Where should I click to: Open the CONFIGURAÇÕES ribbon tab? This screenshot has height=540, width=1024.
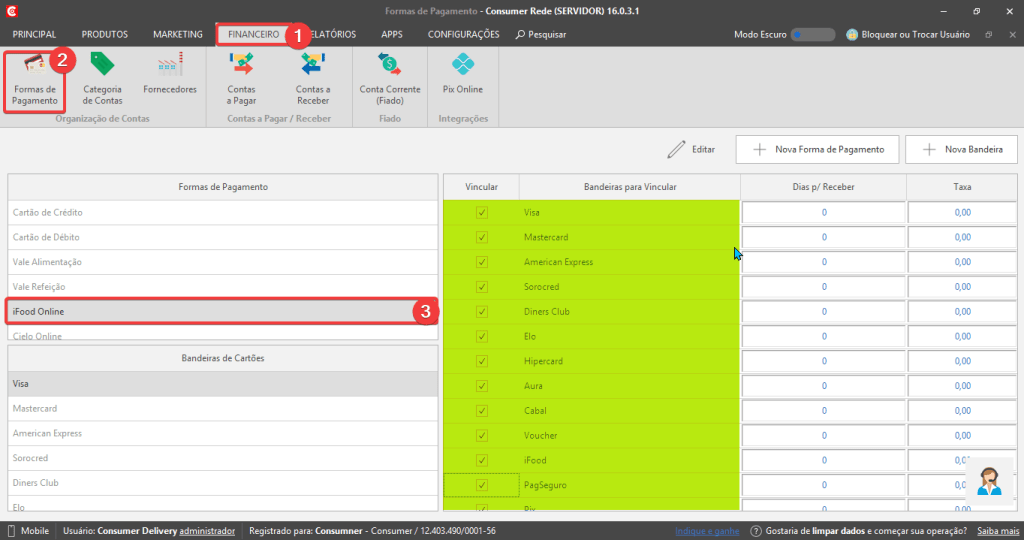464,35
